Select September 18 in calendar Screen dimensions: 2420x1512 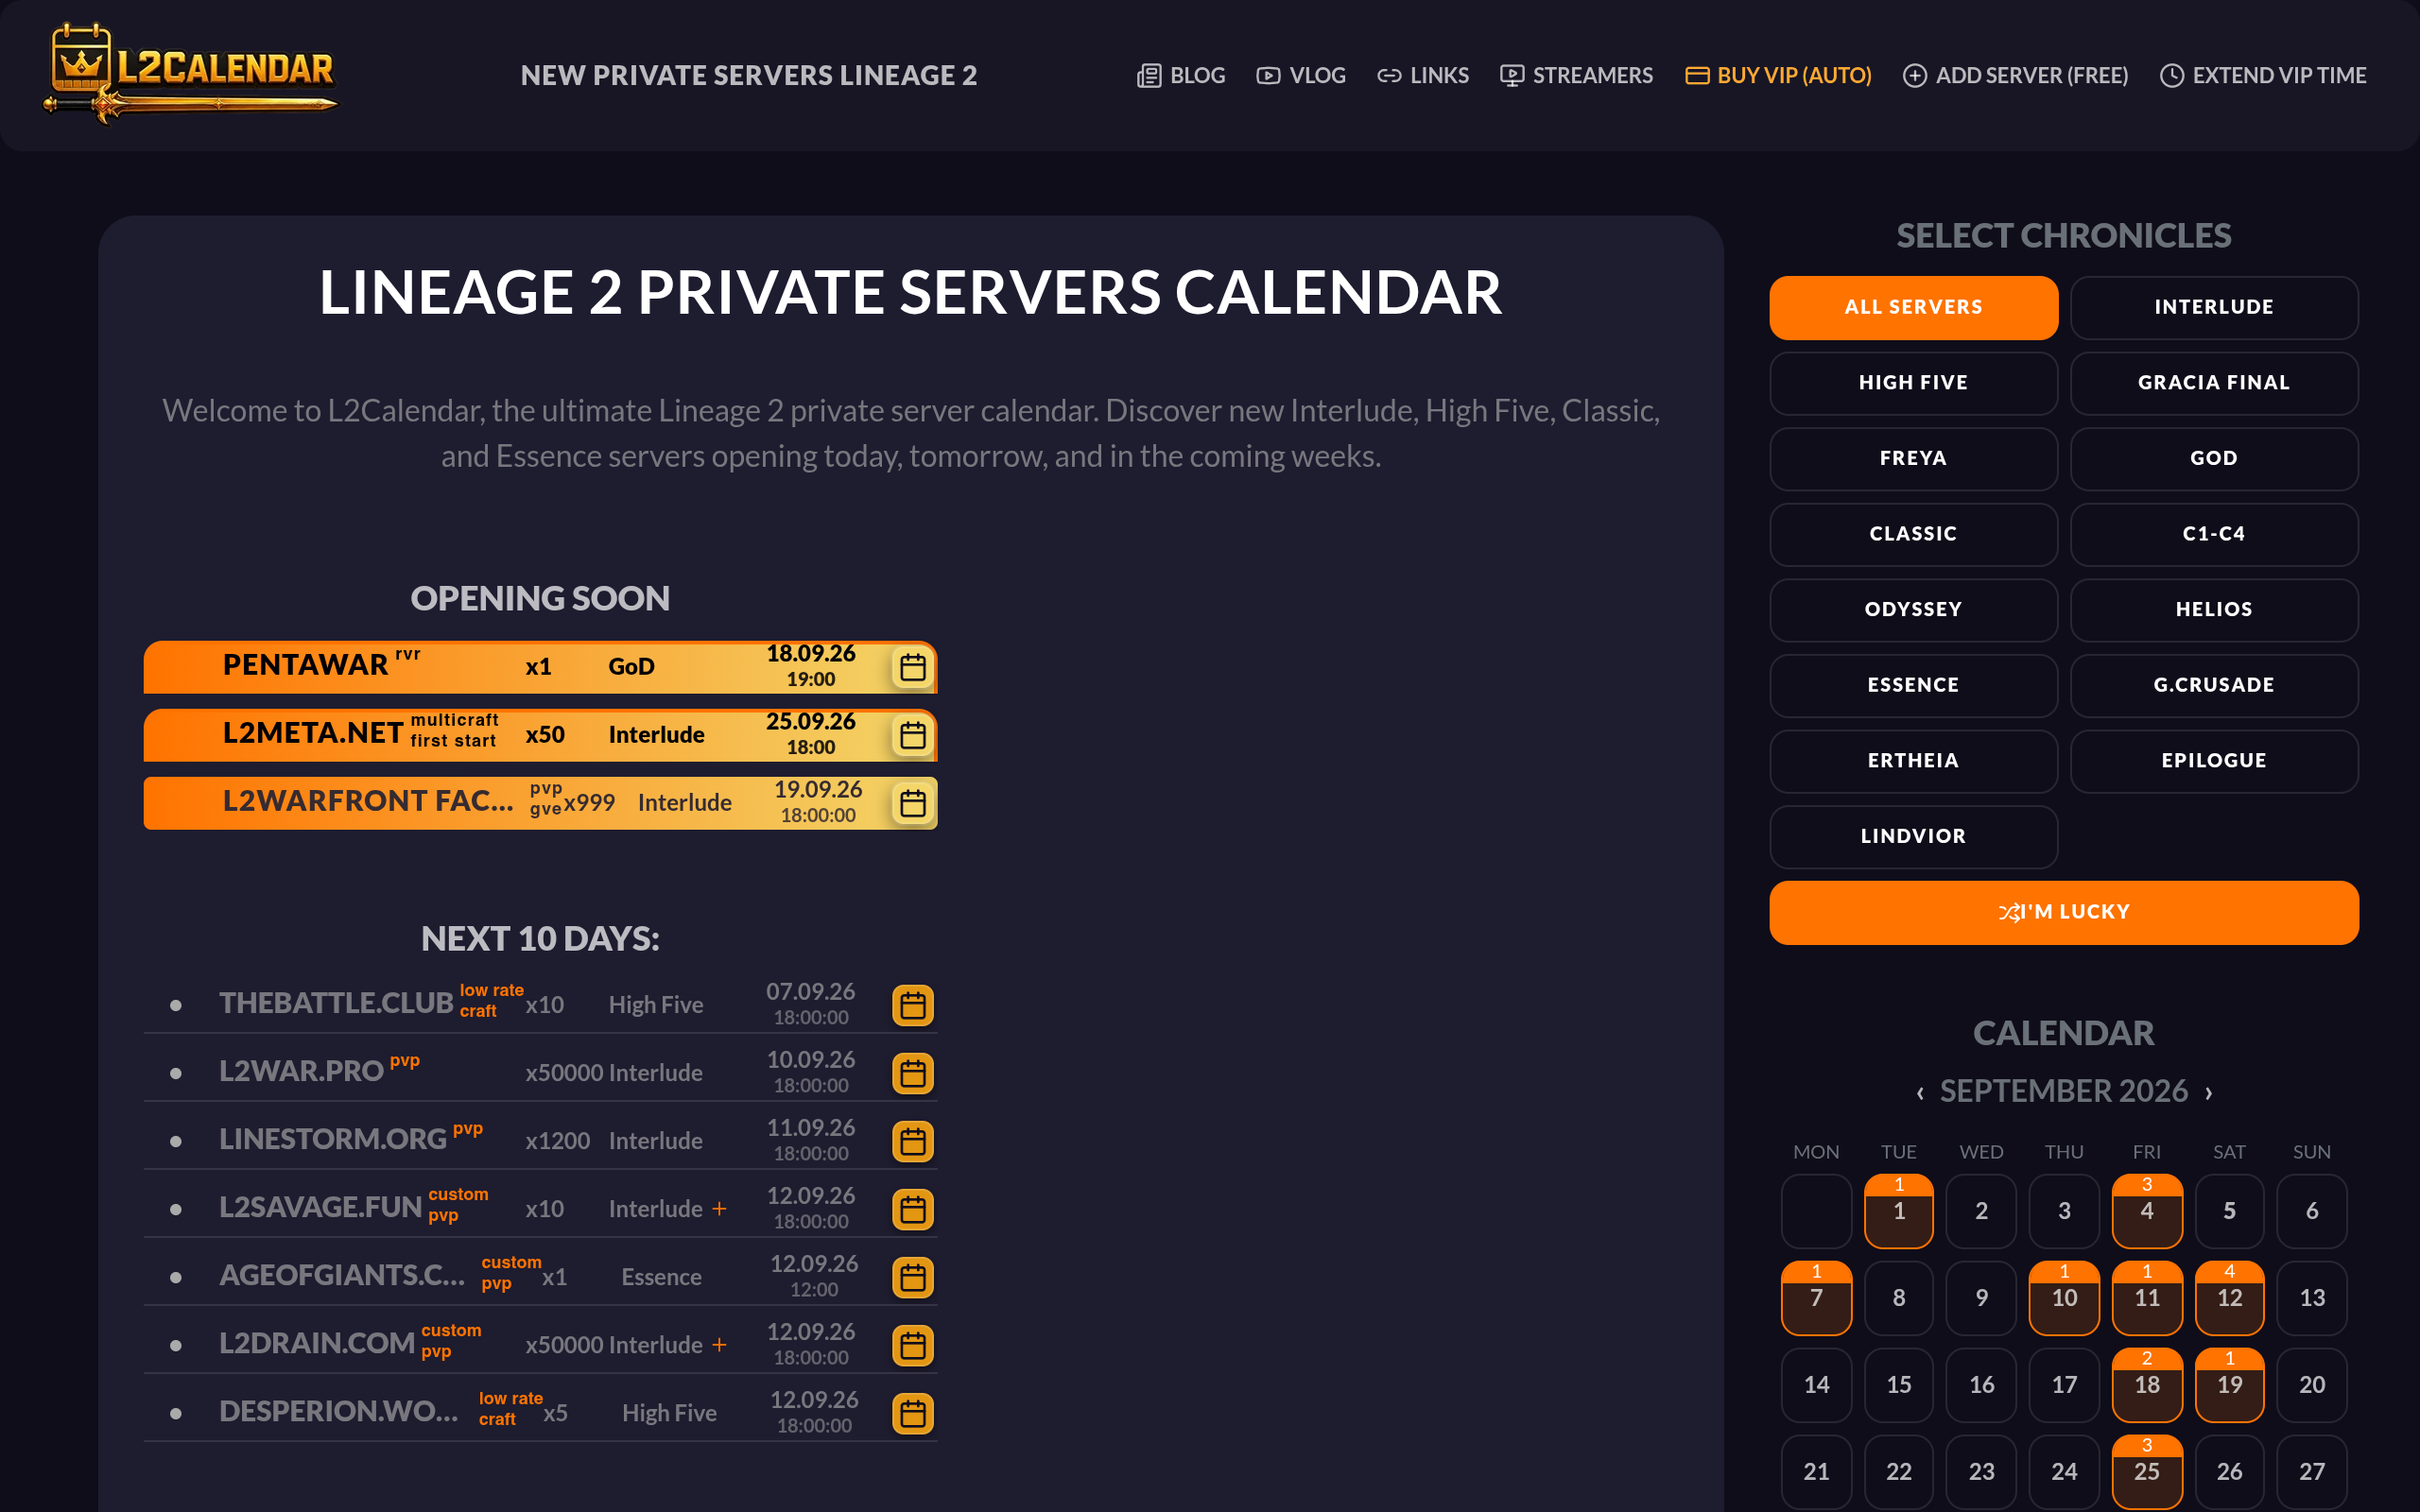click(x=2146, y=1385)
